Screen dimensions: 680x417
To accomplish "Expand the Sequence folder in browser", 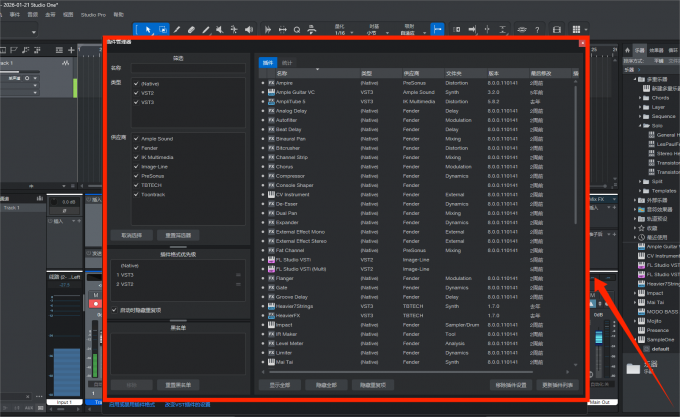I will pos(640,116).
